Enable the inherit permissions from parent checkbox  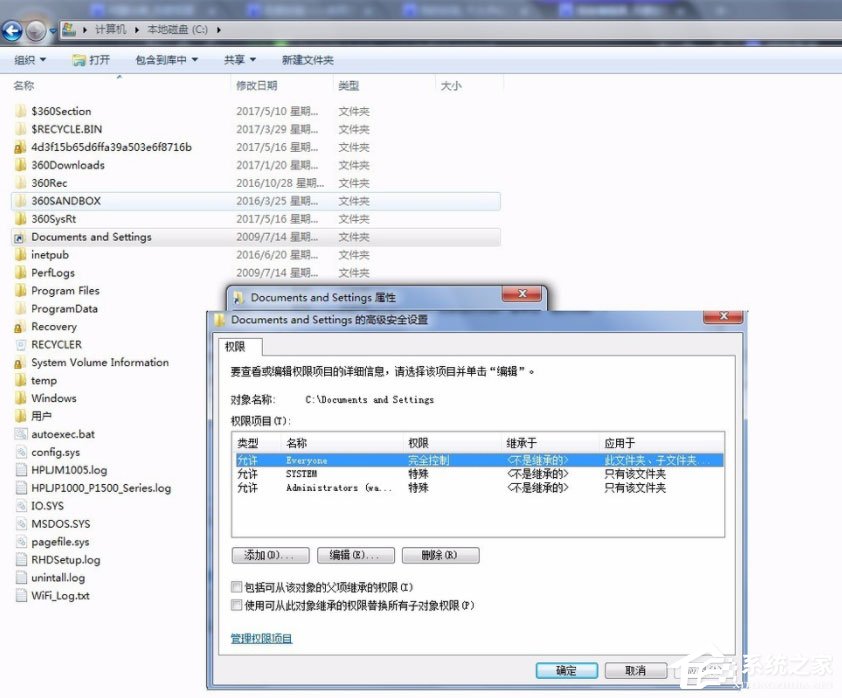236,586
